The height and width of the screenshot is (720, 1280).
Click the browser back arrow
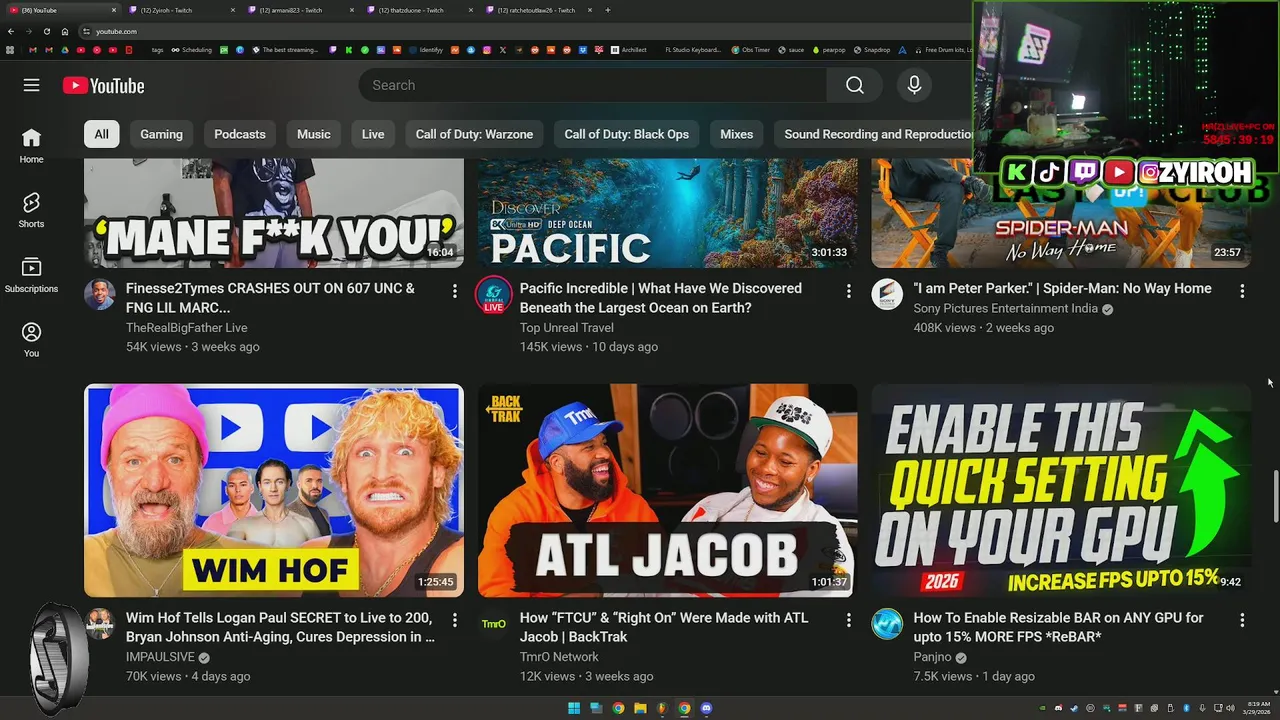click(11, 31)
